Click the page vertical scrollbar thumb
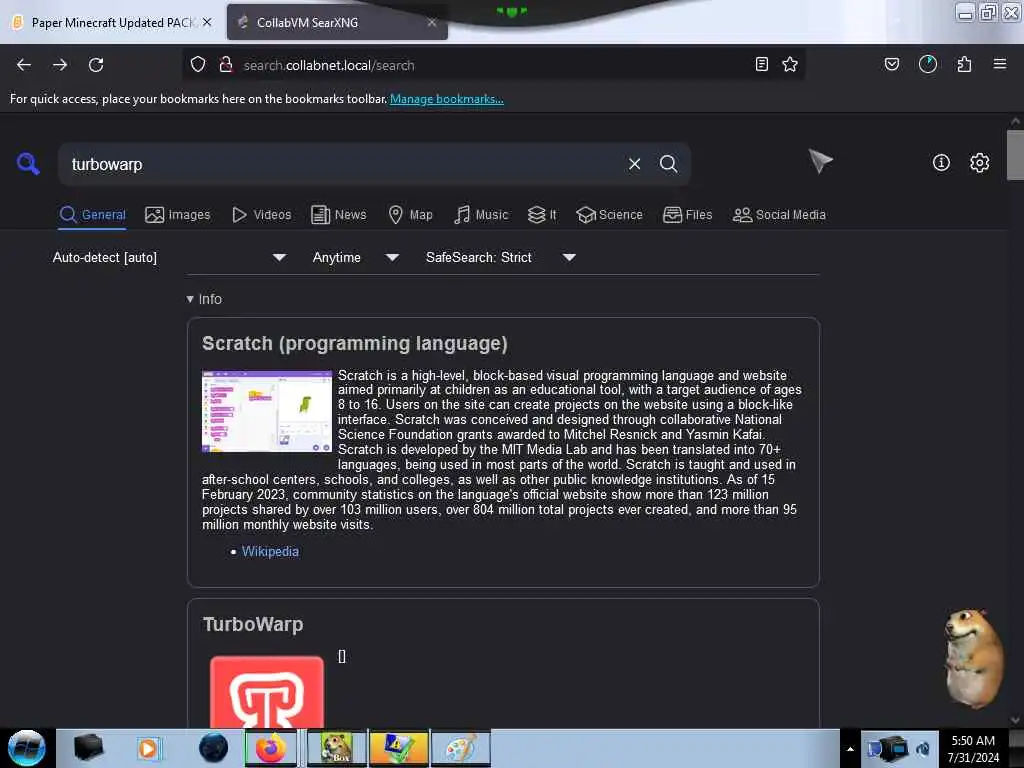Image resolution: width=1024 pixels, height=768 pixels. point(1015,155)
